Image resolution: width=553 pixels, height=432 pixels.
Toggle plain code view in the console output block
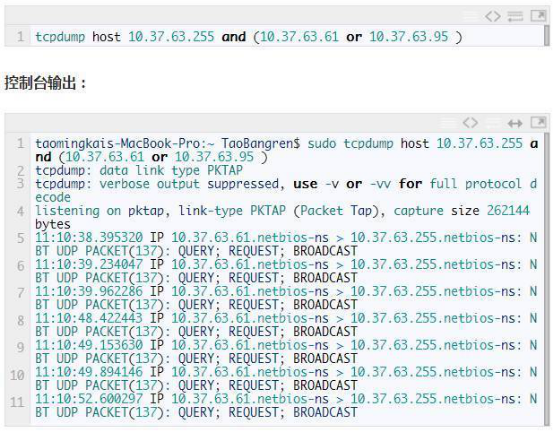coord(470,123)
